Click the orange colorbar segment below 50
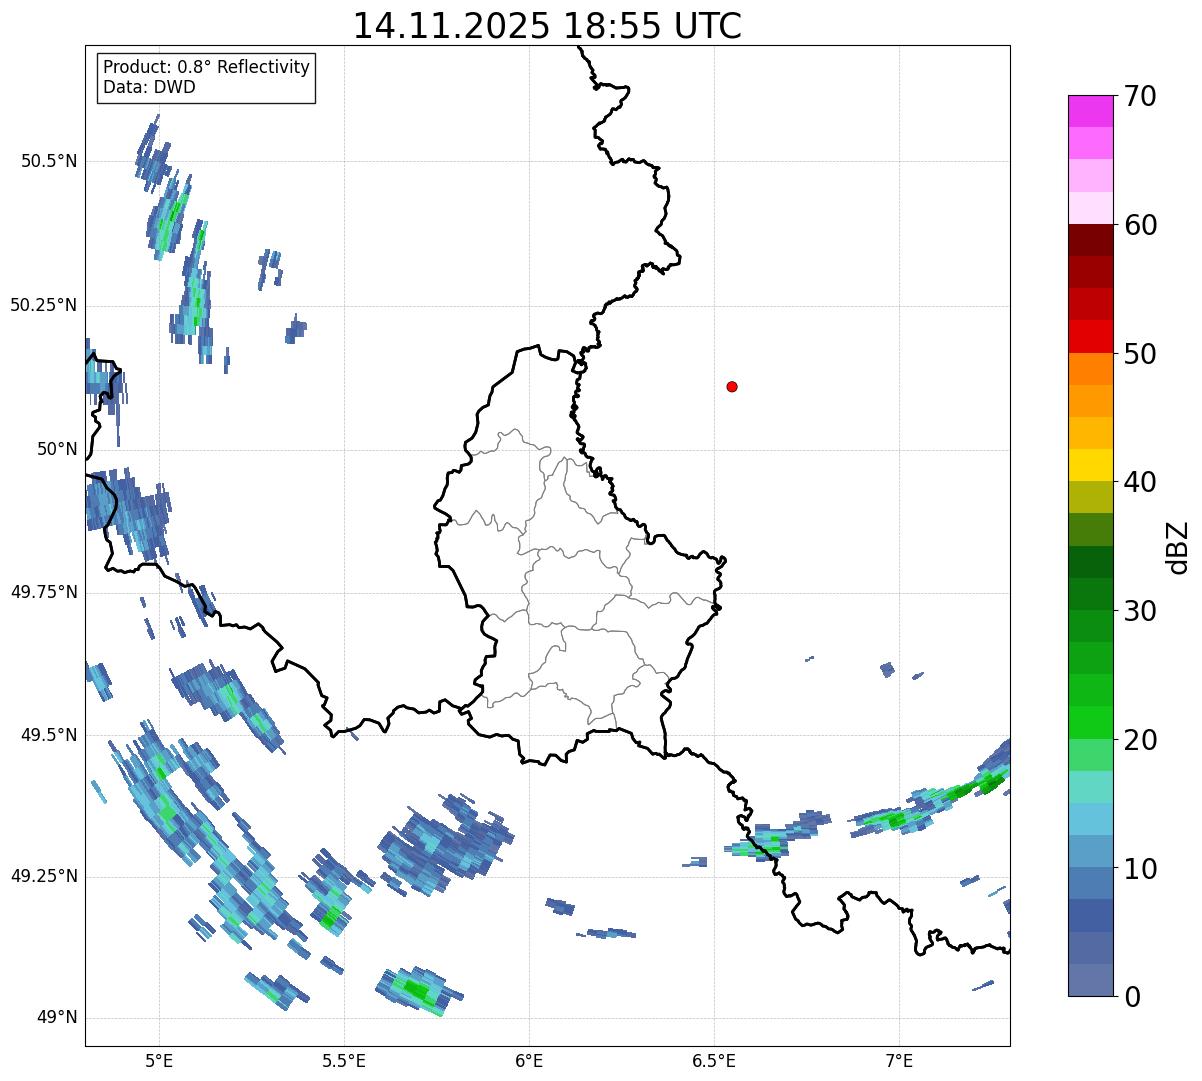1202x1081 pixels. click(x=1090, y=369)
